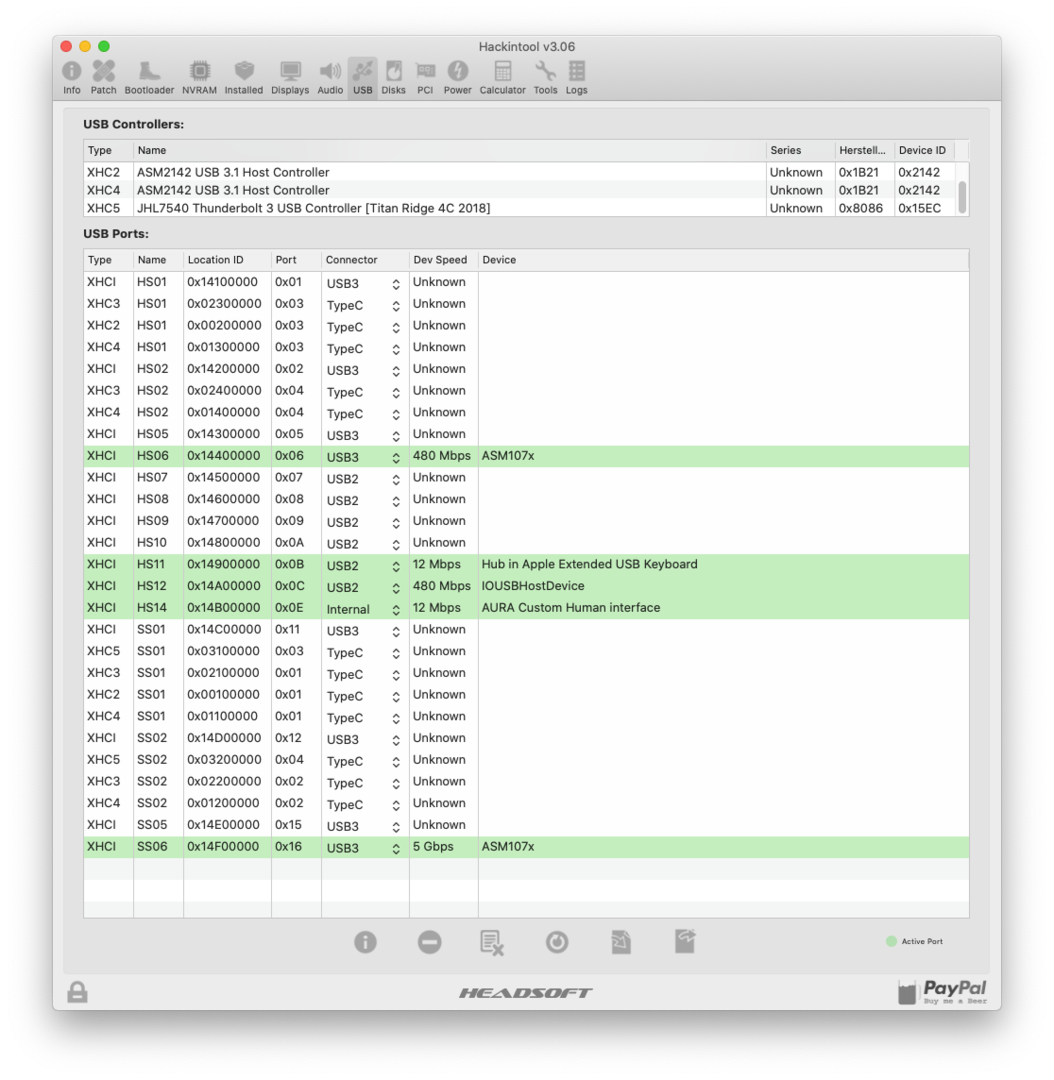Open the Calculator toolbar section
The image size is (1054, 1080).
click(x=502, y=78)
